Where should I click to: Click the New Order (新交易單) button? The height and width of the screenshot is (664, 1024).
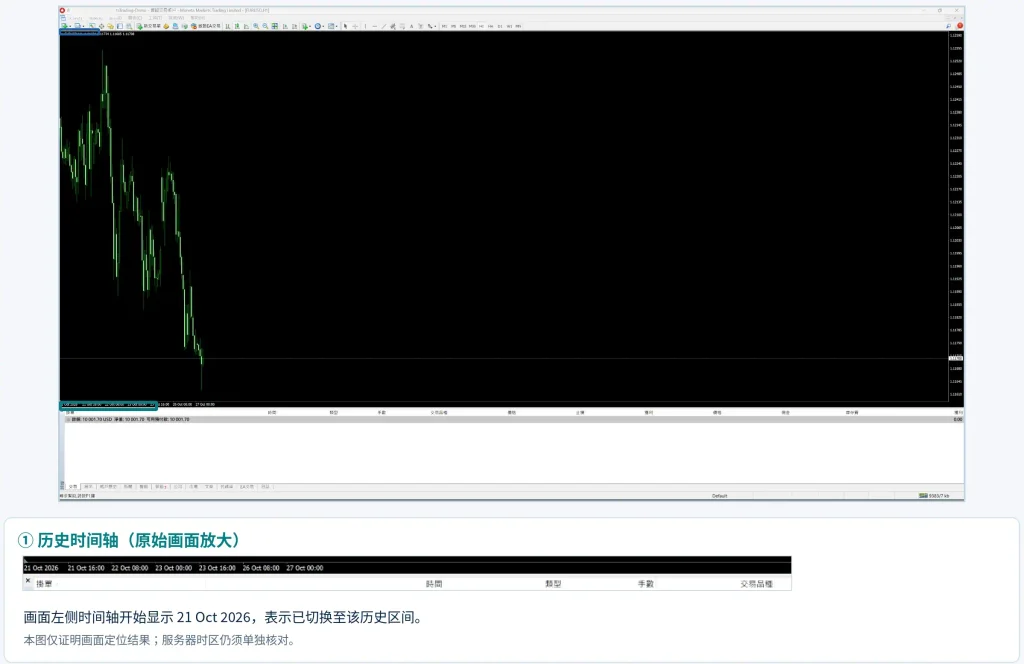click(149, 26)
